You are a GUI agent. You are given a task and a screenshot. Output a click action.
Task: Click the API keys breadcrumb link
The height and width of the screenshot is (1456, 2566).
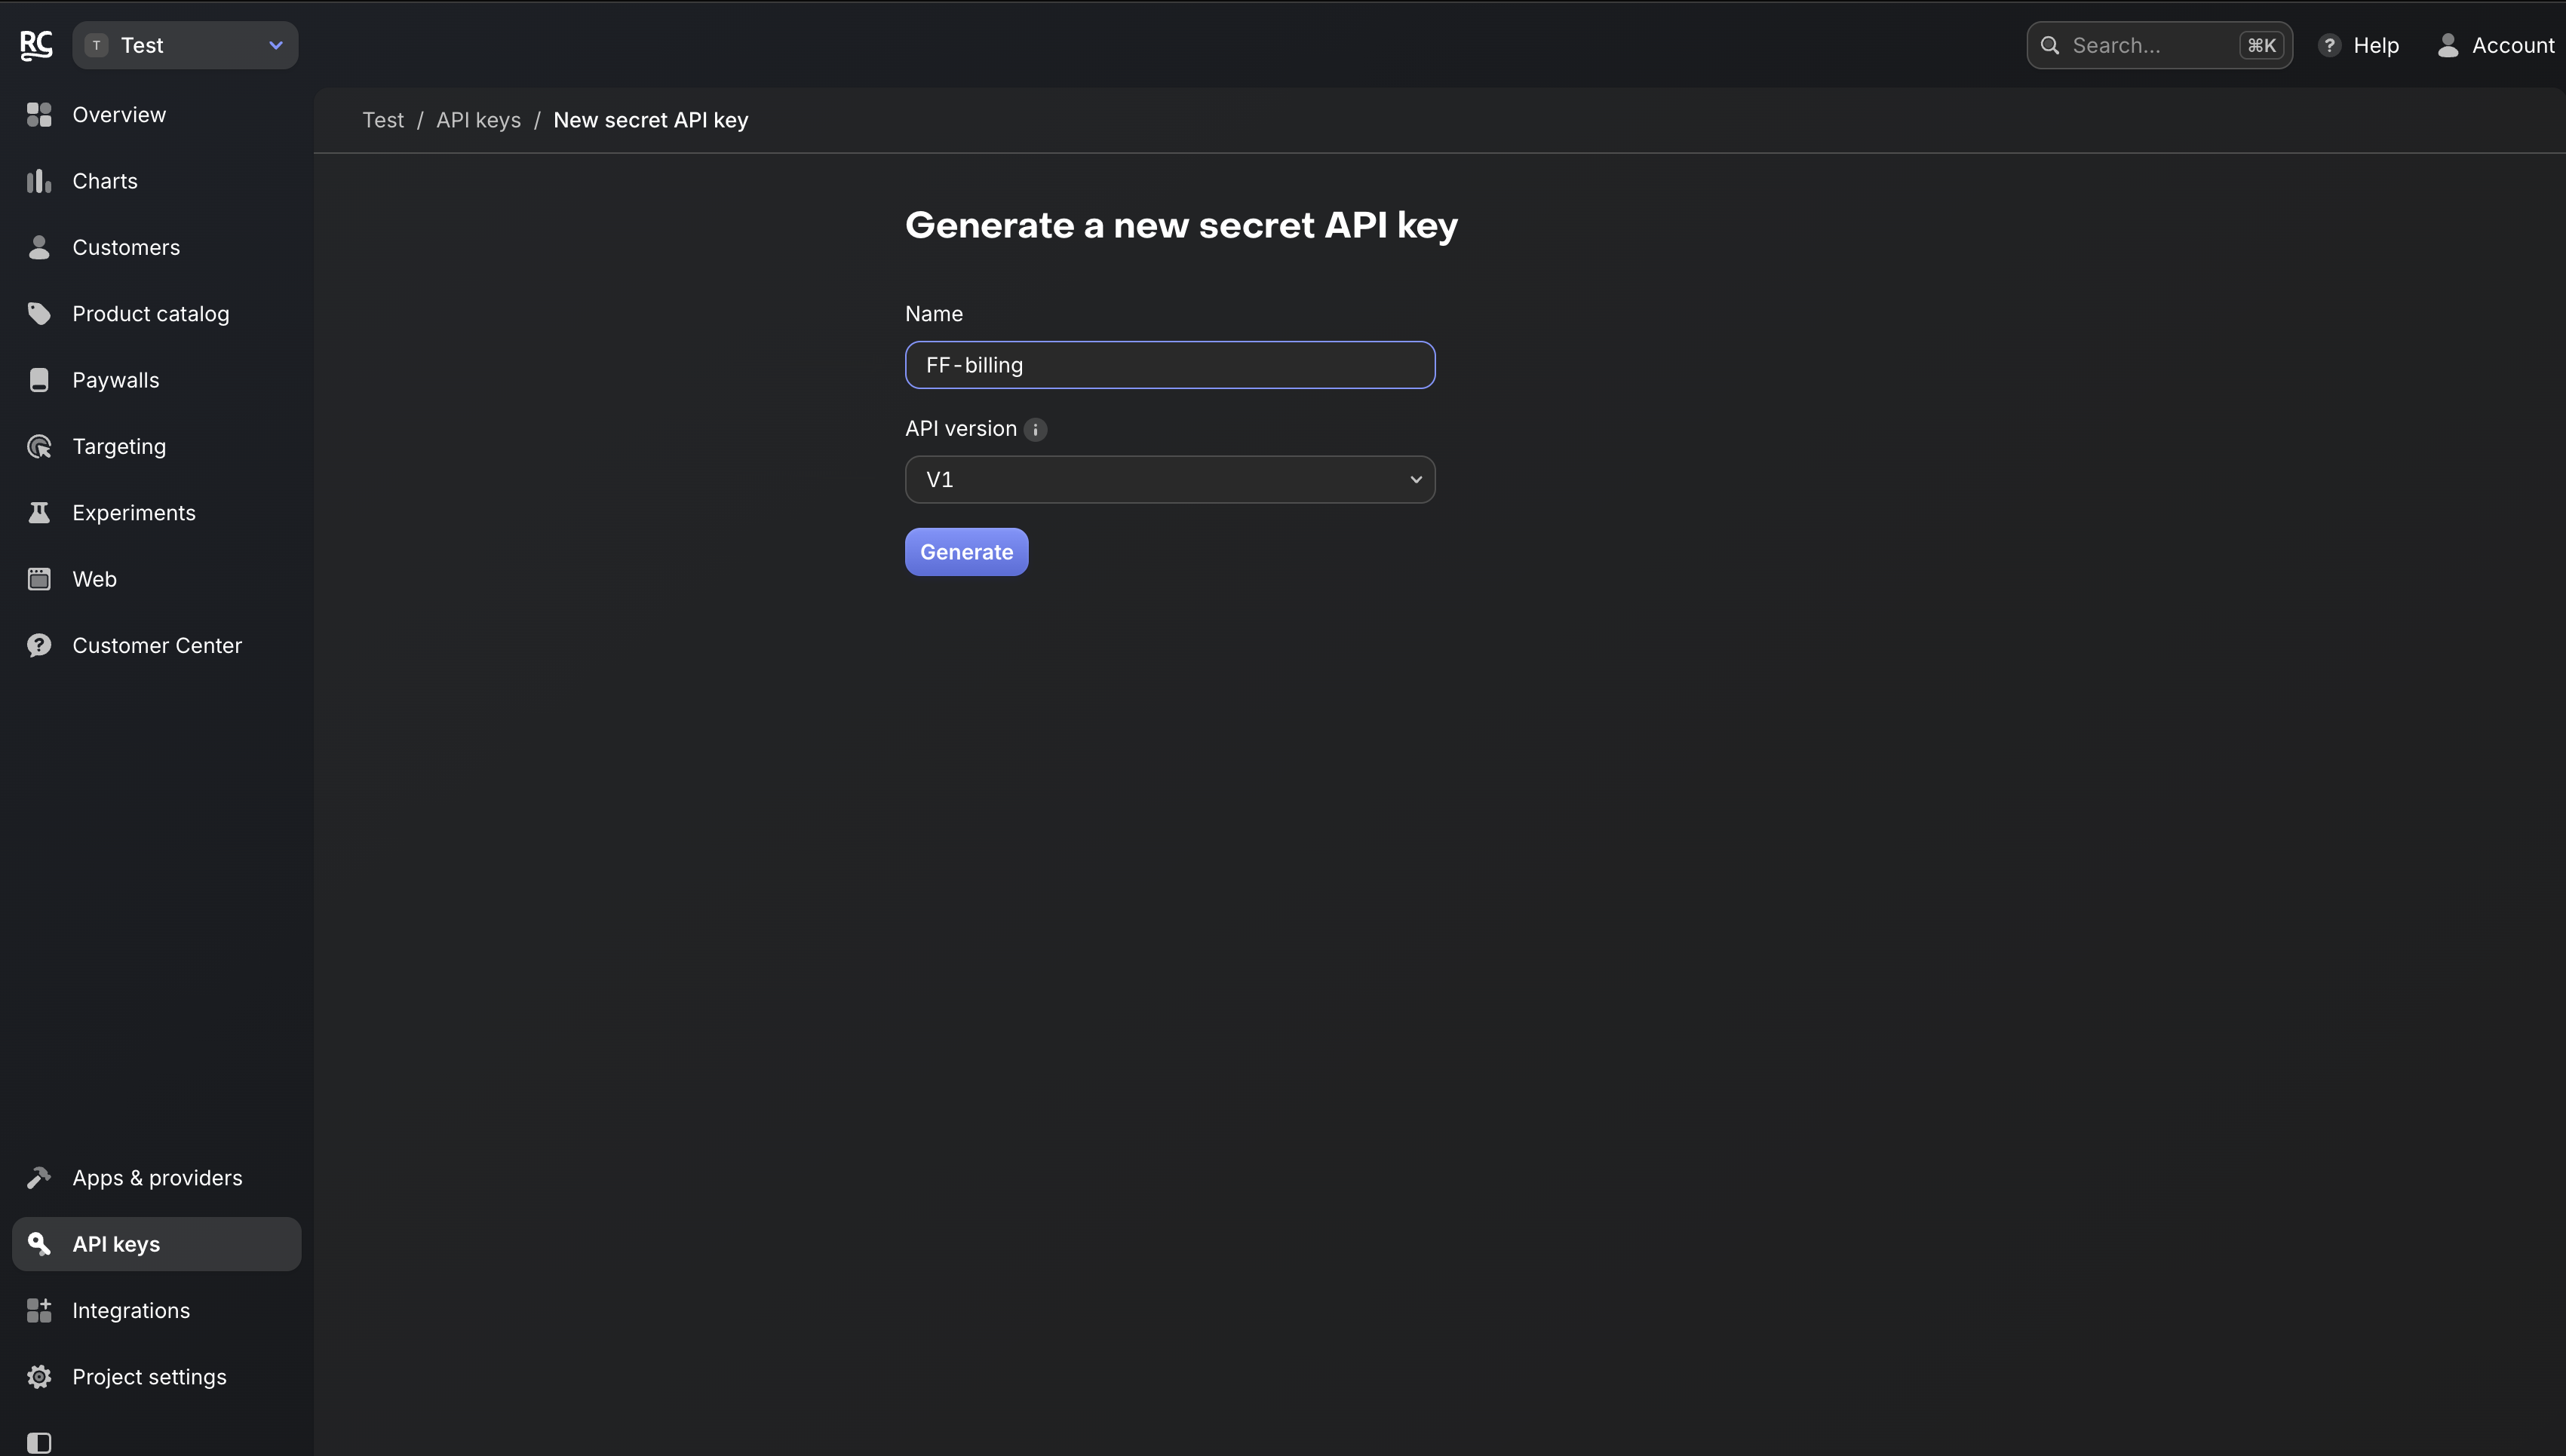(x=478, y=120)
